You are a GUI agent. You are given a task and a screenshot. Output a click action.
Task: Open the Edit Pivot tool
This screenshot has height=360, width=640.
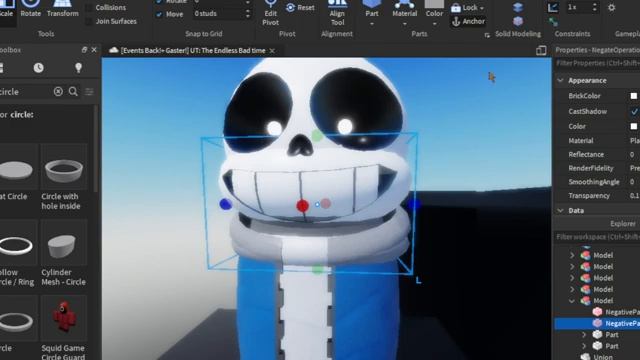270,13
